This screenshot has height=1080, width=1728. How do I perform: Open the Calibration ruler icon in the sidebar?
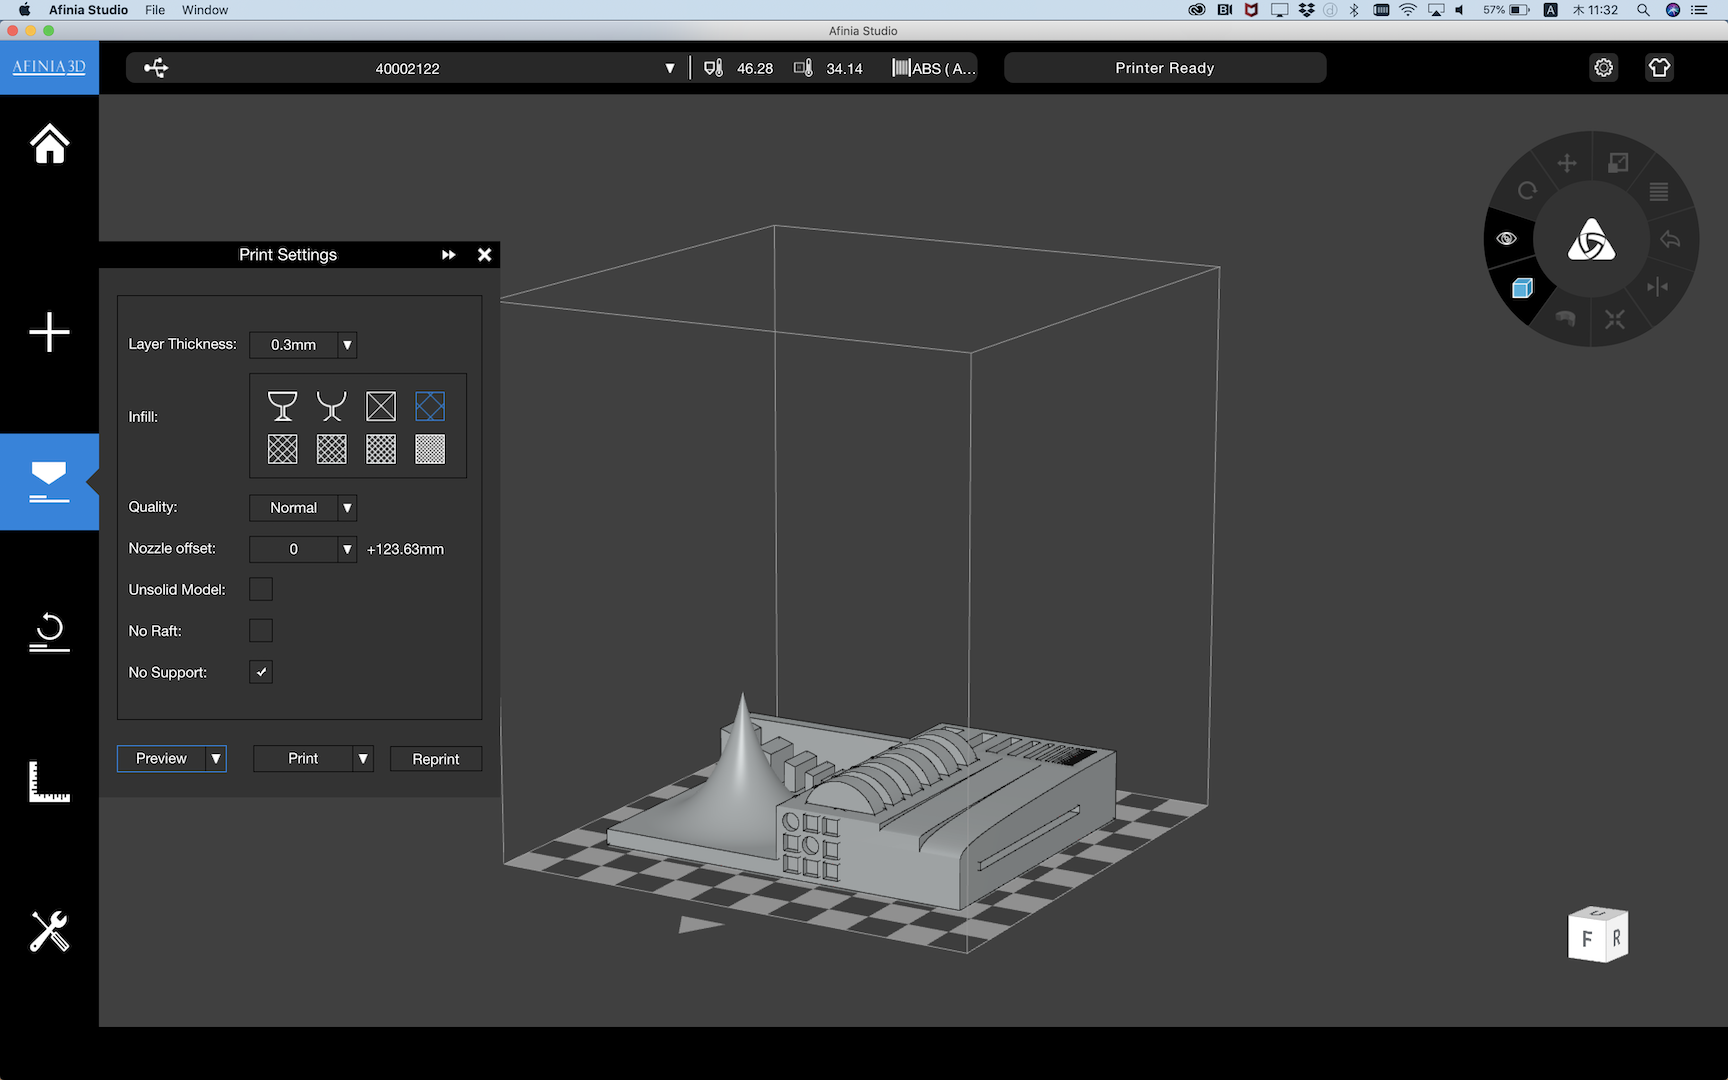[x=49, y=782]
